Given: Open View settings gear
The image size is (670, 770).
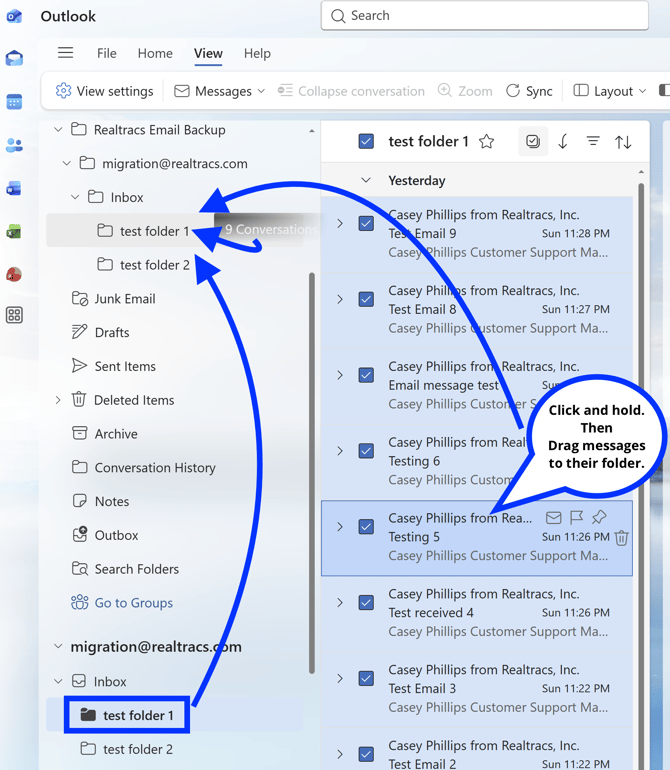Looking at the screenshot, I should (104, 91).
